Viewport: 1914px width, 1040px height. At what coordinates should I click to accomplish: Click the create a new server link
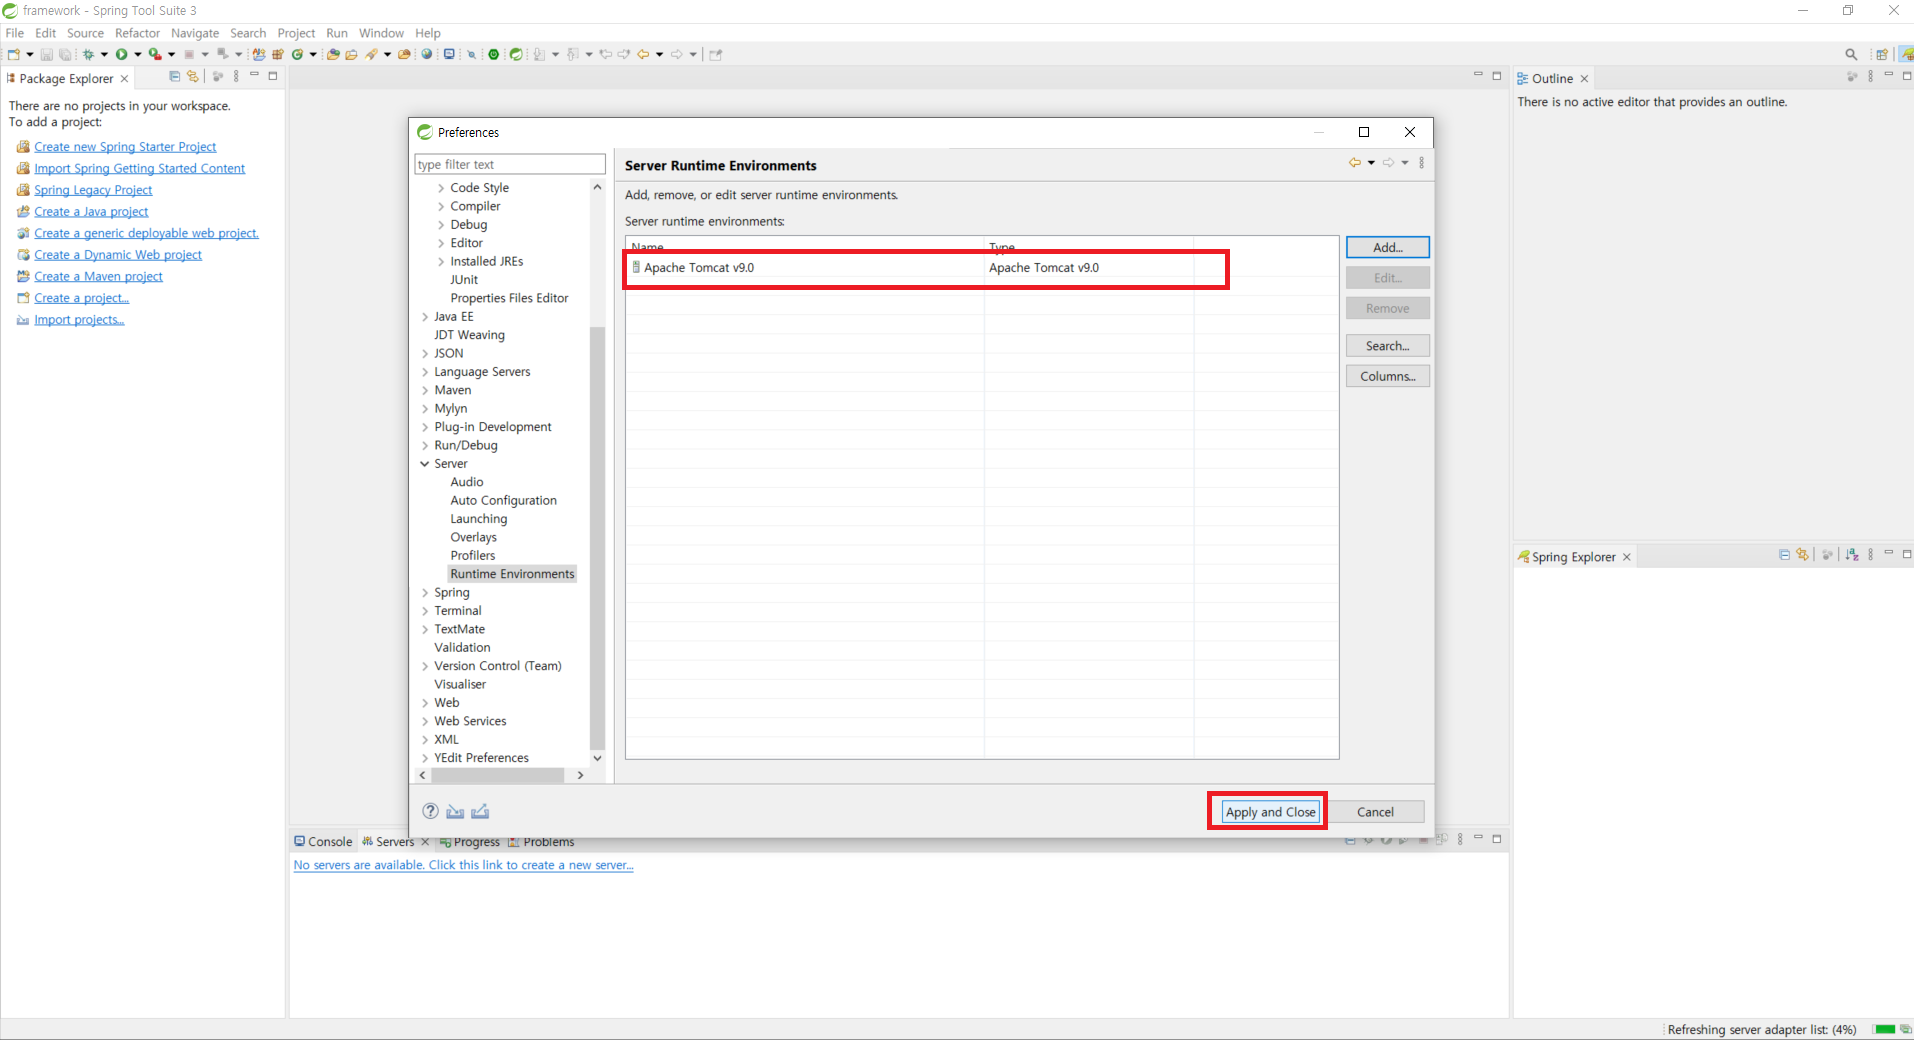463,865
